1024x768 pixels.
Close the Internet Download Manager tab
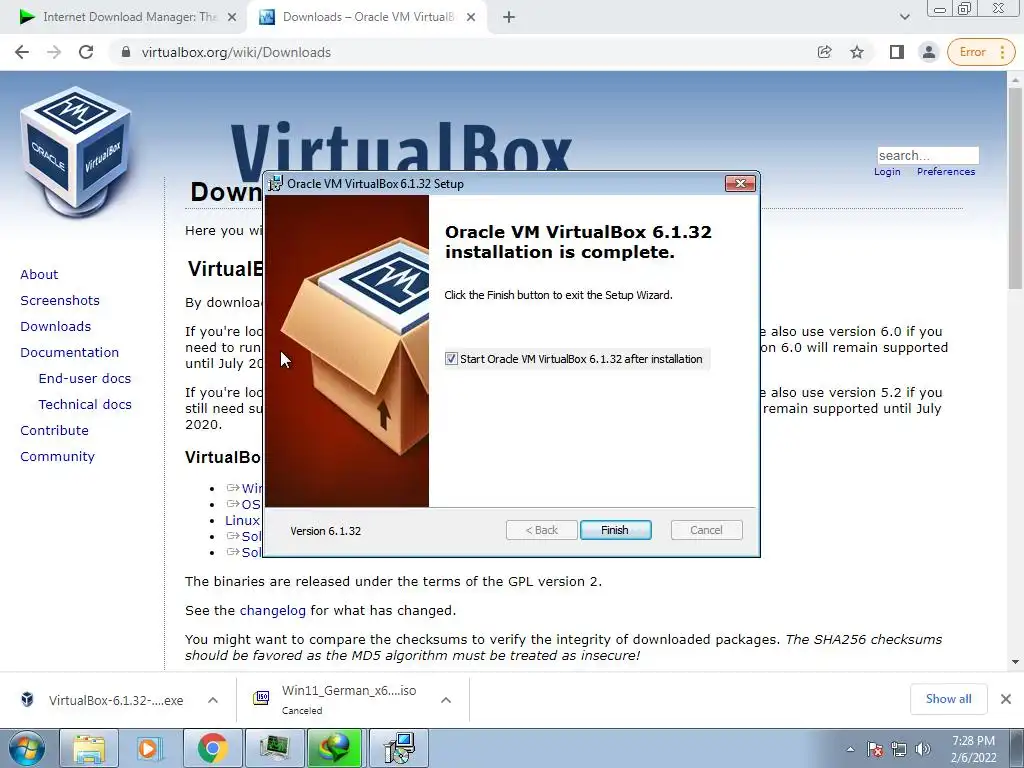(232, 17)
